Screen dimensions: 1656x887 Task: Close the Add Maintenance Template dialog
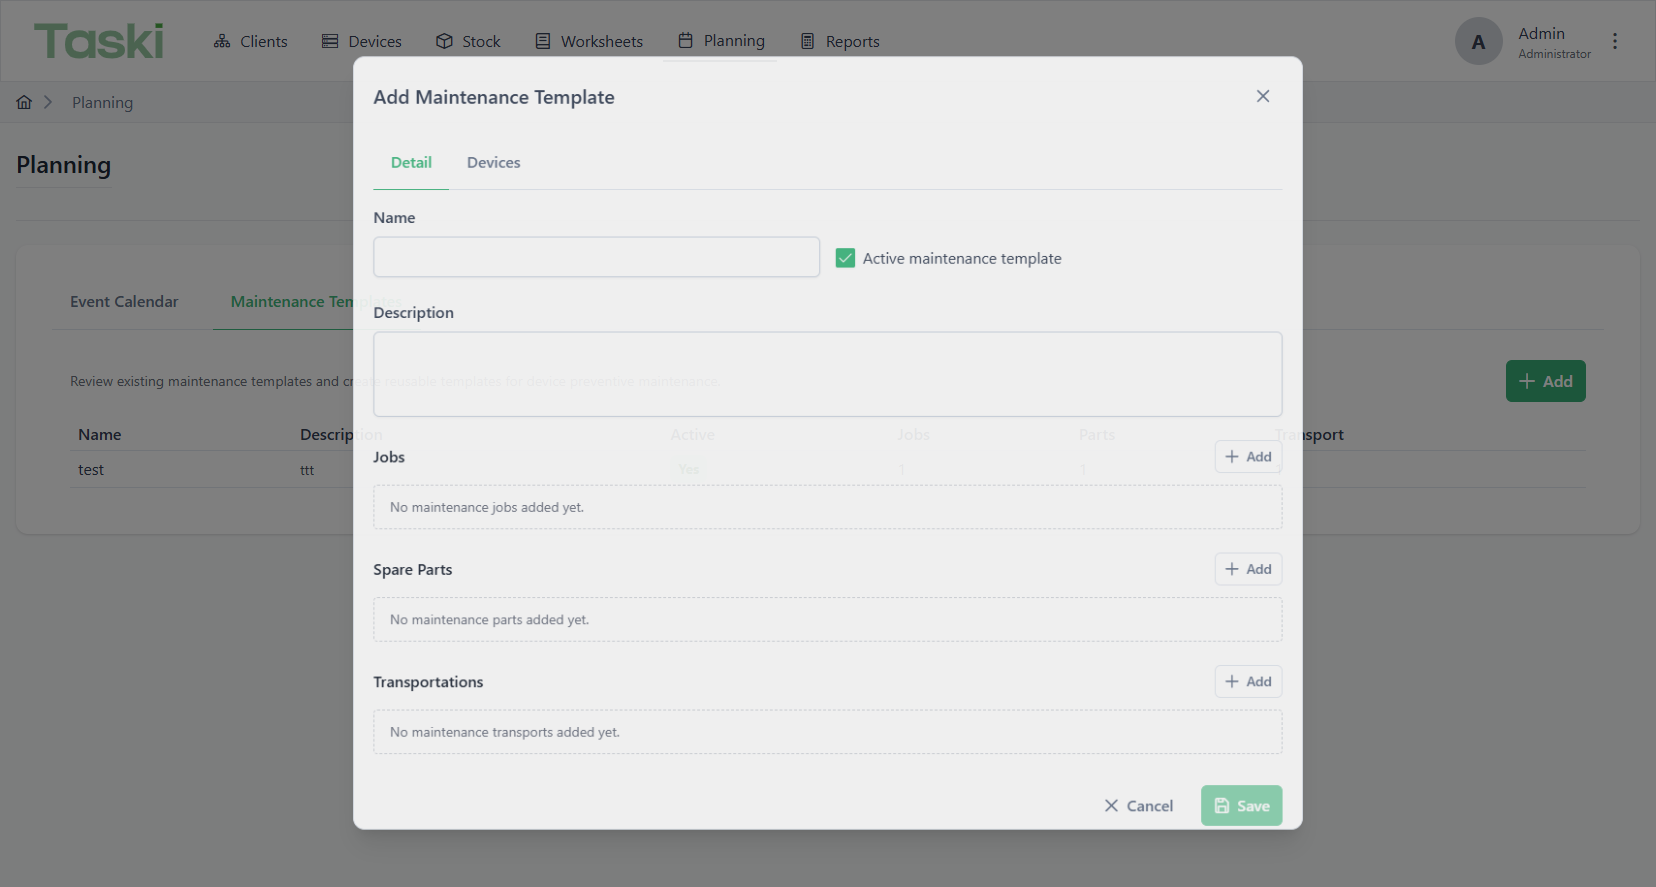[x=1263, y=96]
